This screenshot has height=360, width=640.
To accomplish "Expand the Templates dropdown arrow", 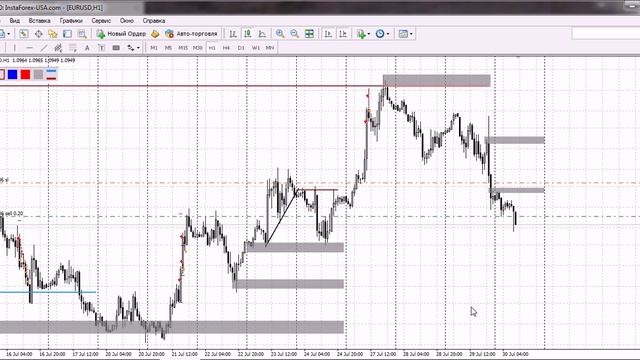I will (x=411, y=34).
